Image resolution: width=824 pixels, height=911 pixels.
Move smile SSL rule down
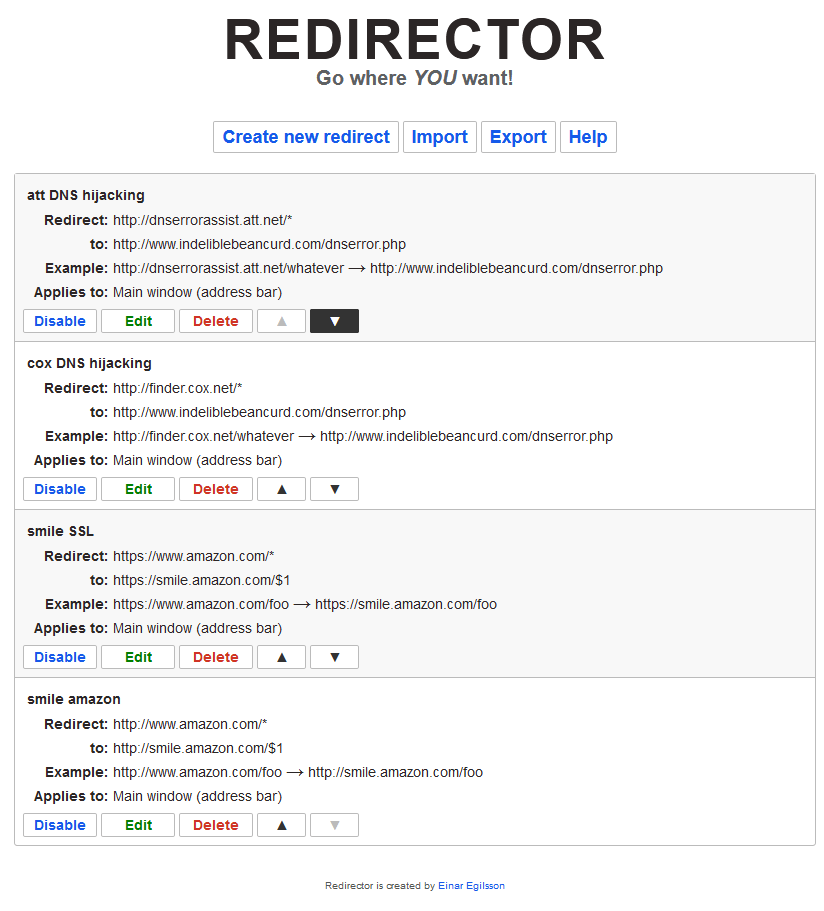point(333,656)
